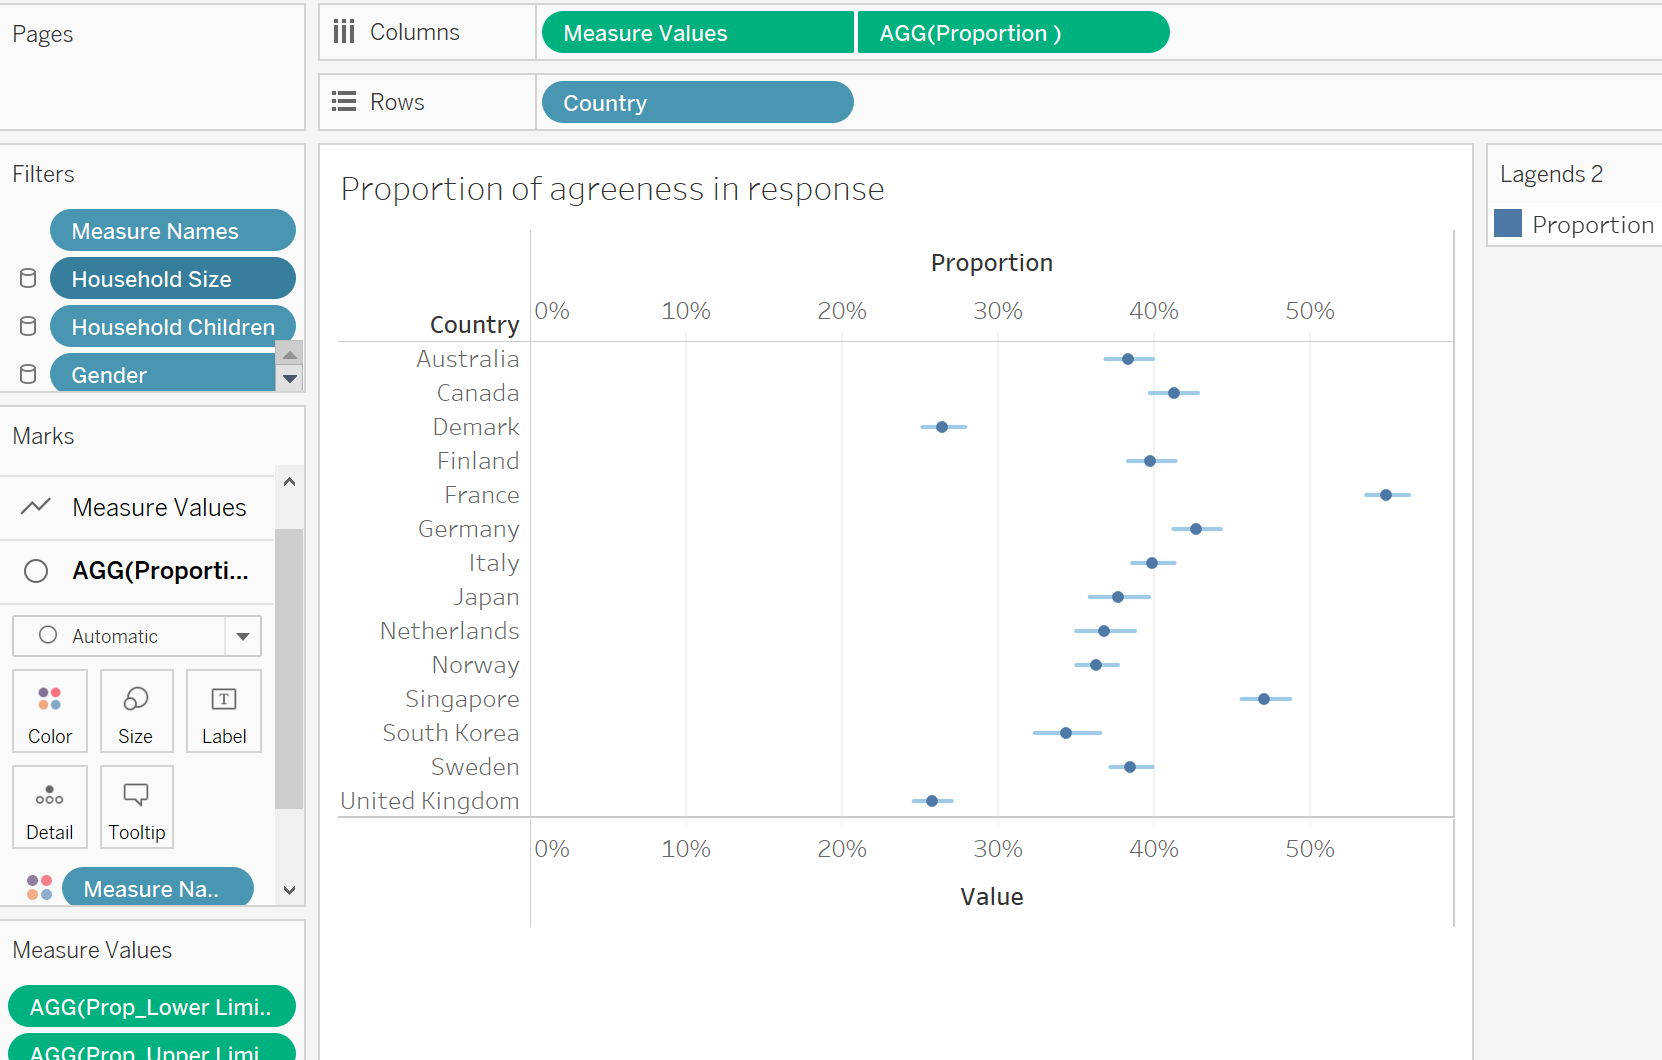Click the database icon beside Gender filter
This screenshot has height=1060, width=1662.
(28, 375)
